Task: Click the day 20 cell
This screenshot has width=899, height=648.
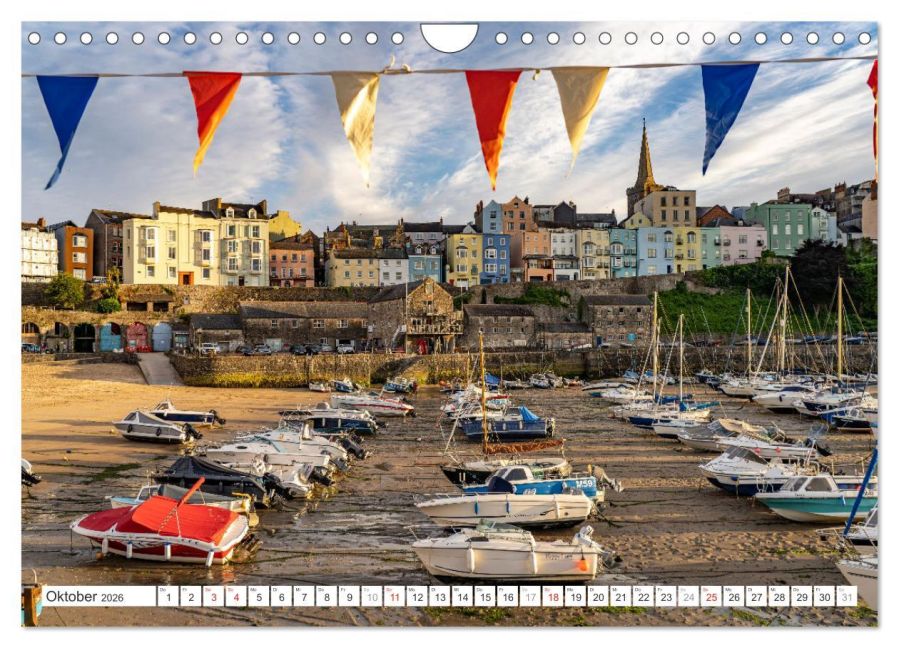Action: coord(598,596)
